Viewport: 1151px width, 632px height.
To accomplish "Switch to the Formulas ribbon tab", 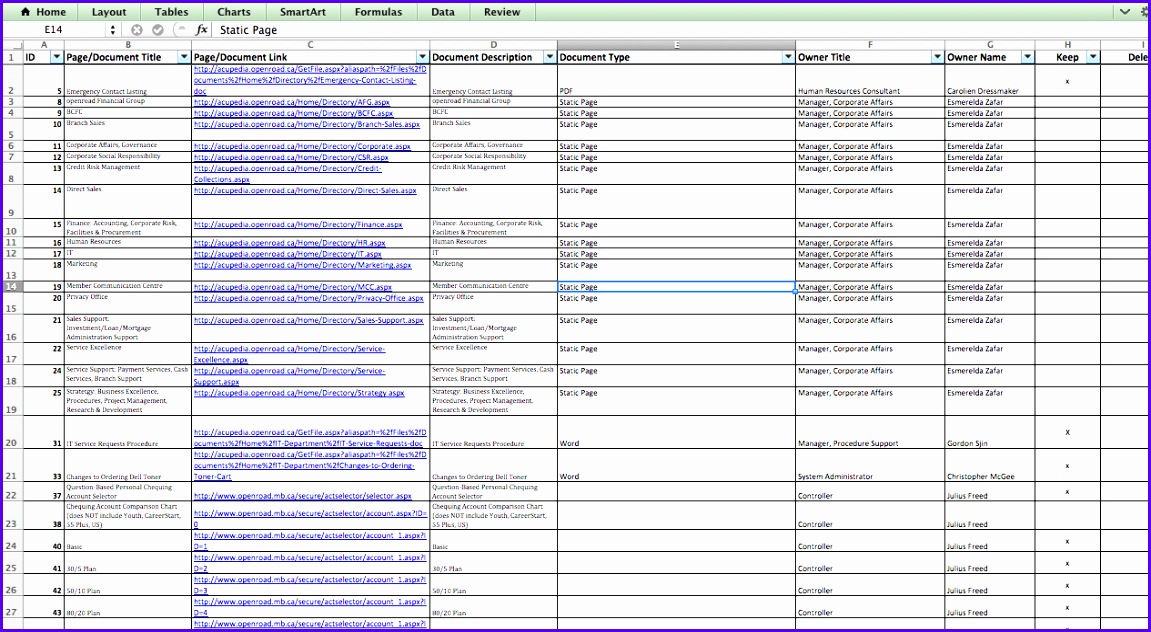I will tap(378, 12).
